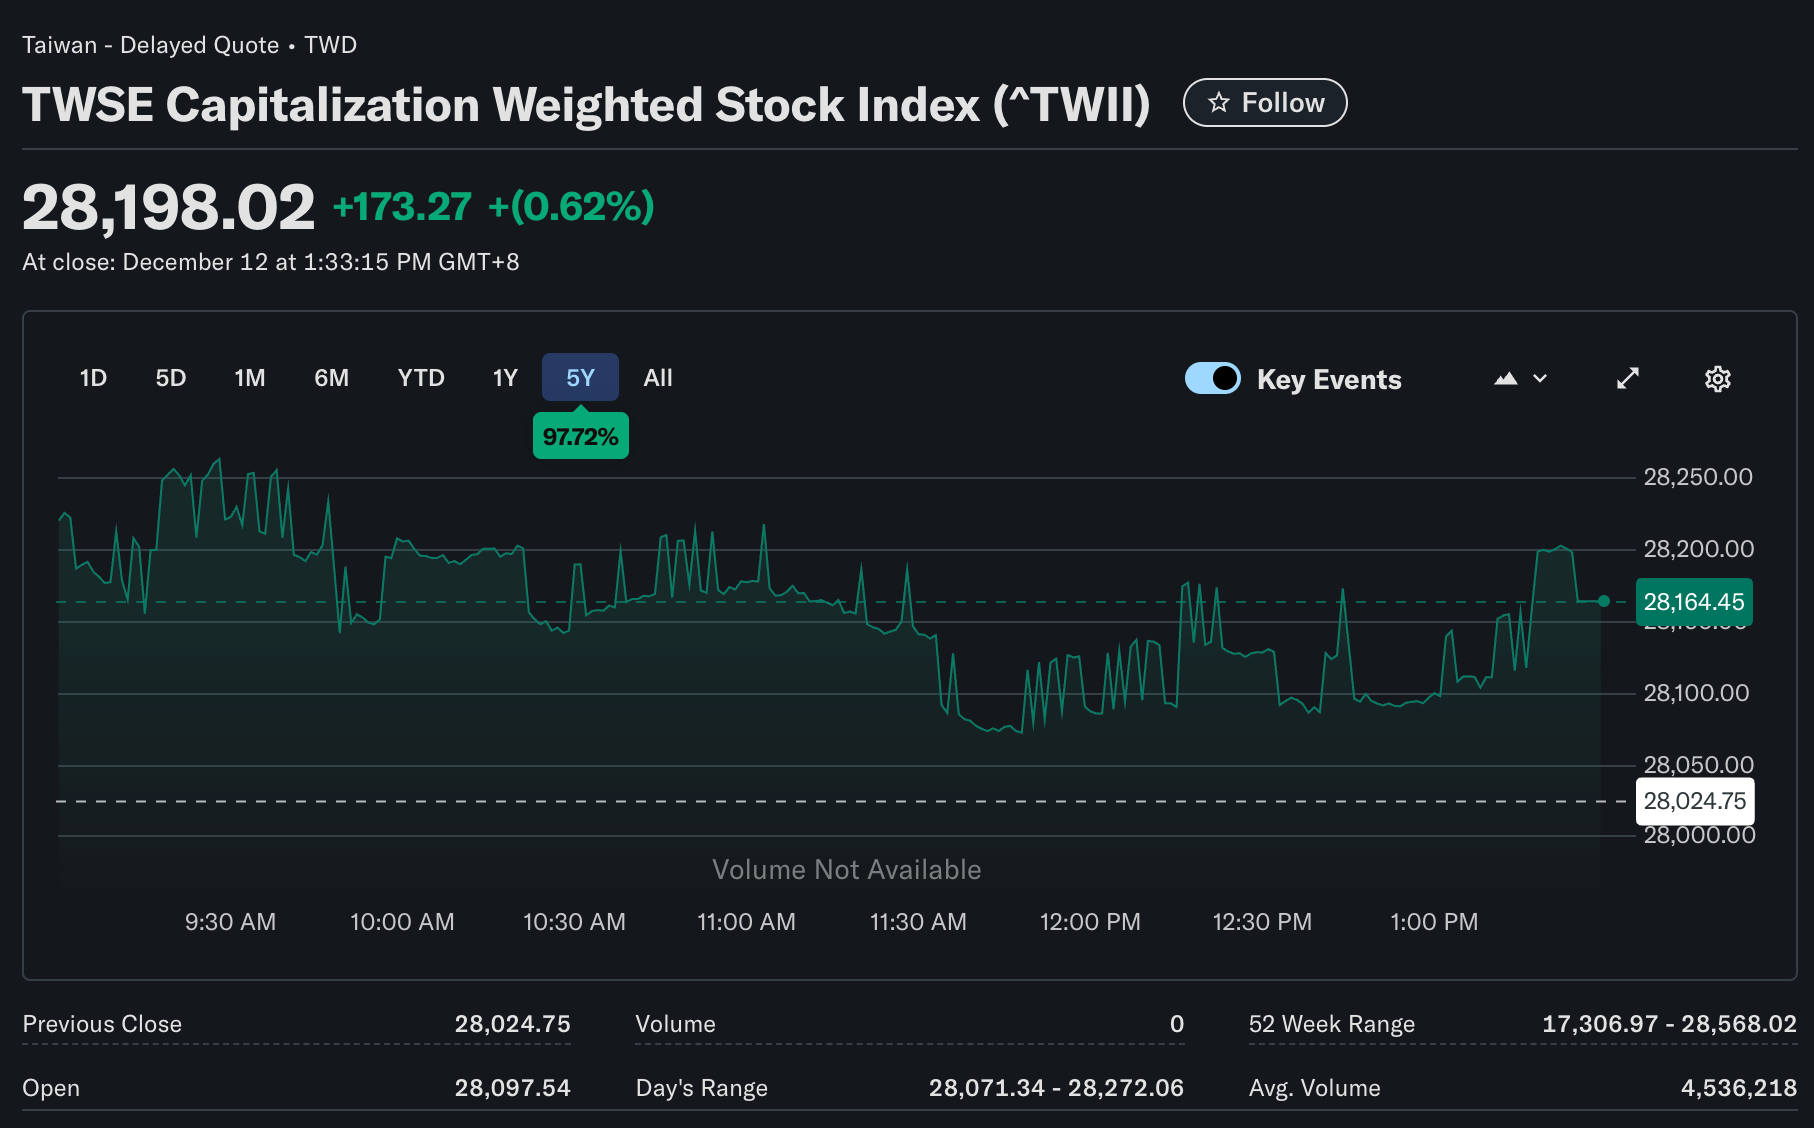Click the 17,306.97 - 28,568.02 range value

[1669, 1024]
